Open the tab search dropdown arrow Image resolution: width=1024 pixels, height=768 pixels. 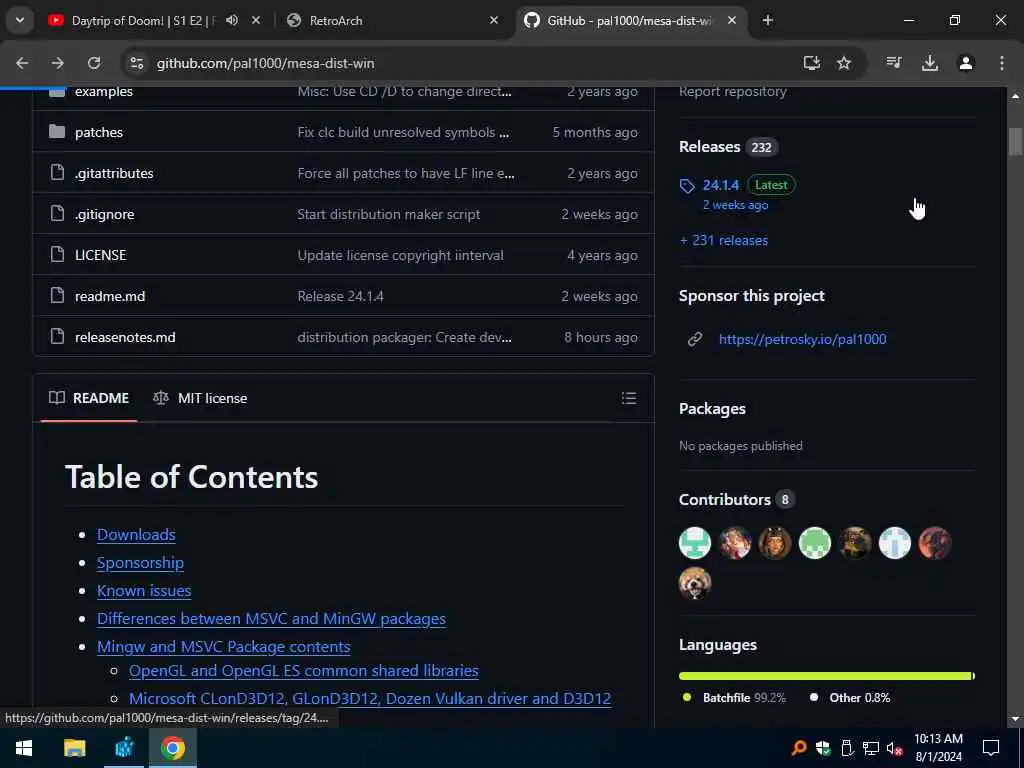20,20
